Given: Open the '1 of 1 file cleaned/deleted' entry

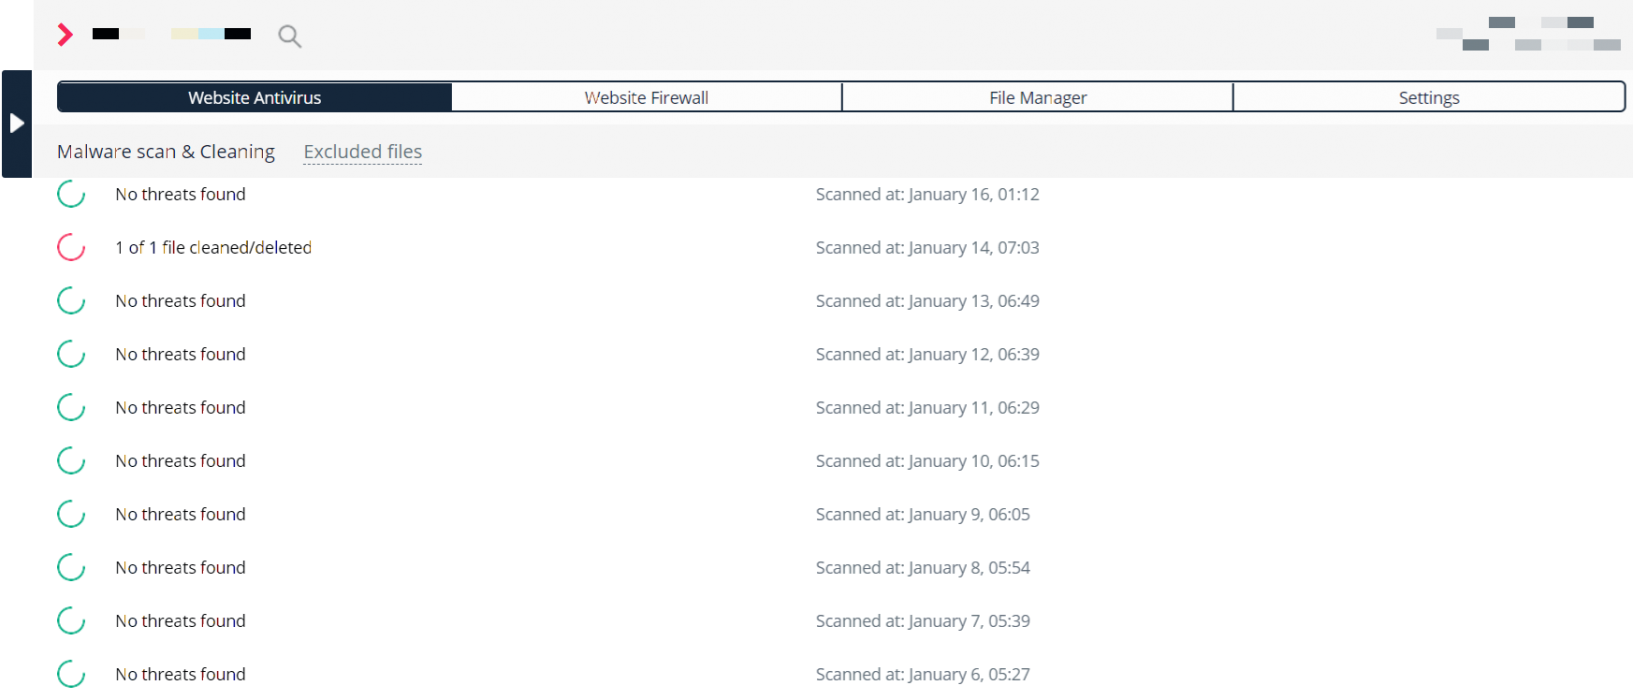Looking at the screenshot, I should (x=213, y=247).
